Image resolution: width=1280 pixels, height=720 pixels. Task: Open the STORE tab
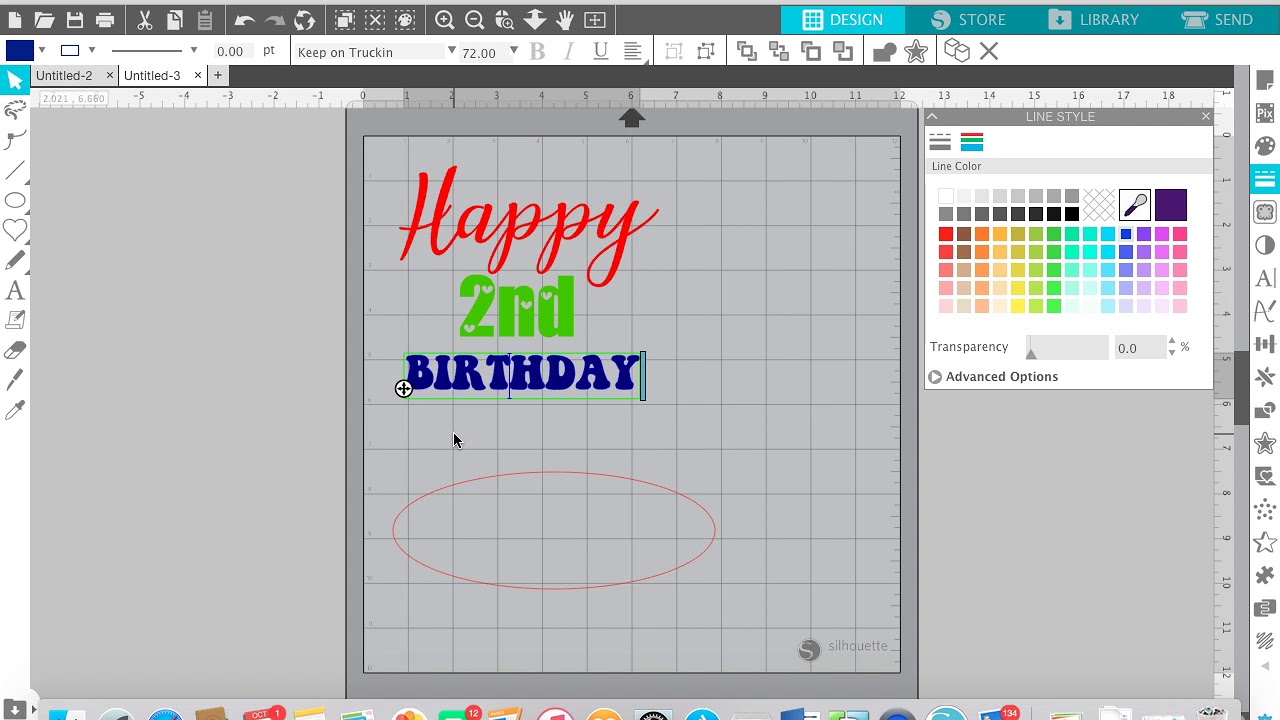[x=968, y=19]
